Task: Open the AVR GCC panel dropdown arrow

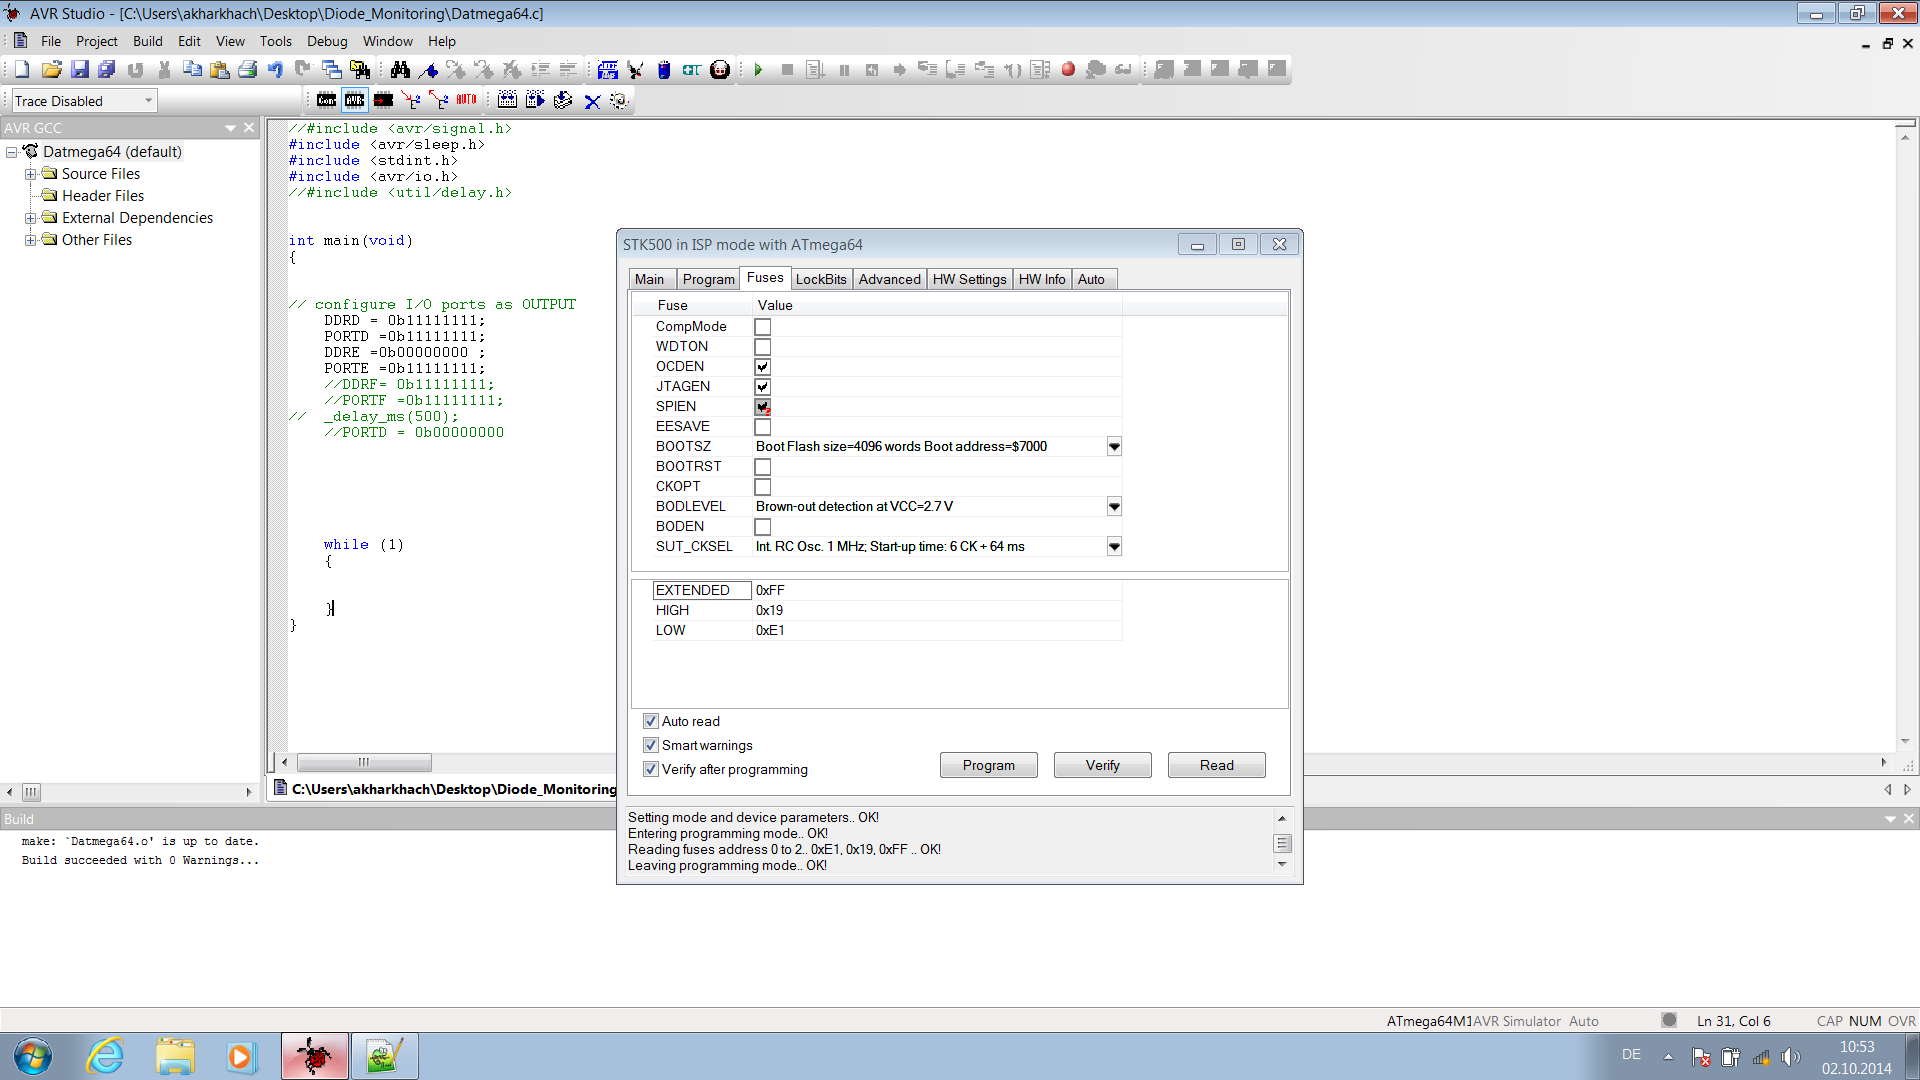Action: (230, 128)
